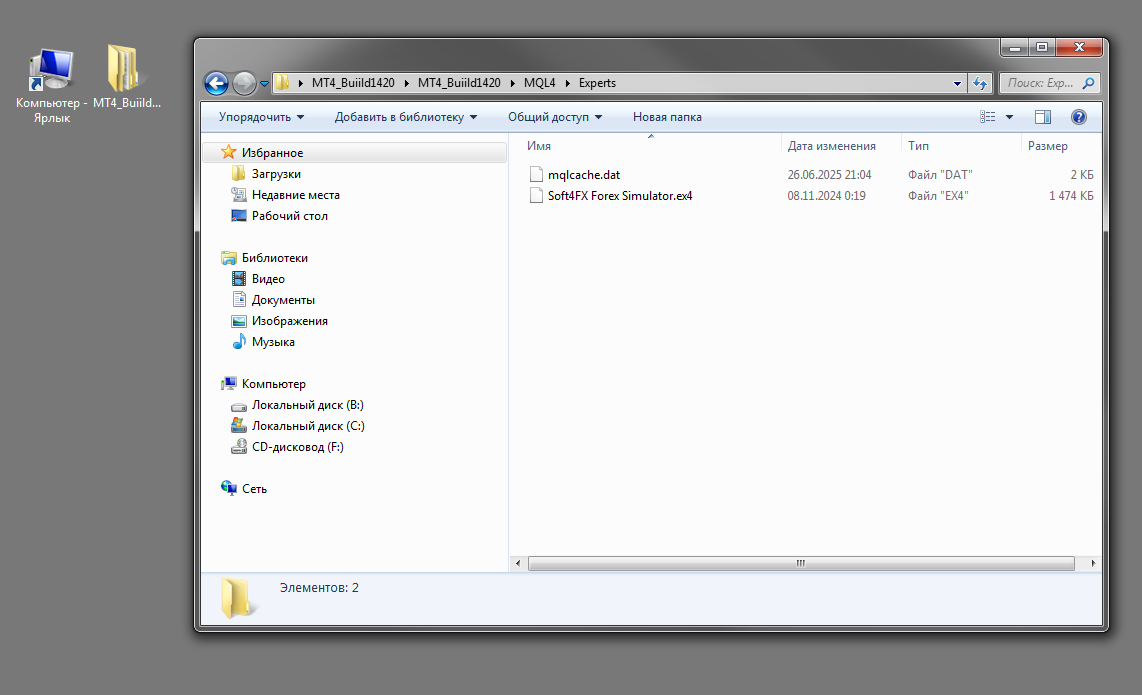Refresh the folder with the refresh icon
Screen dimensions: 1142x695
[x=980, y=83]
